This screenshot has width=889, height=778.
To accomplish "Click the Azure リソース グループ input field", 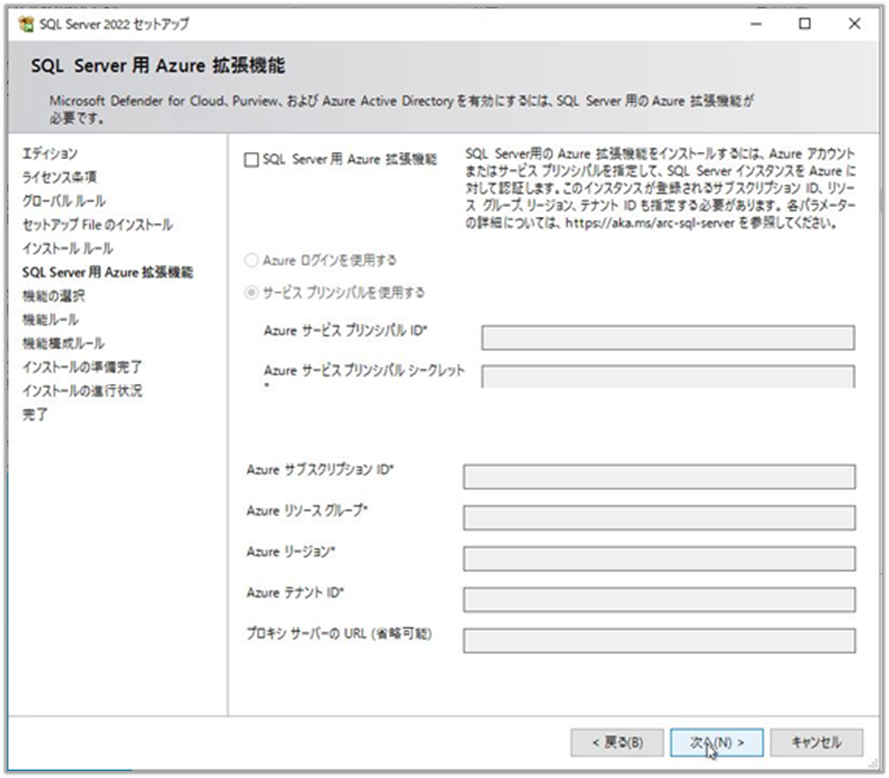I will [659, 518].
